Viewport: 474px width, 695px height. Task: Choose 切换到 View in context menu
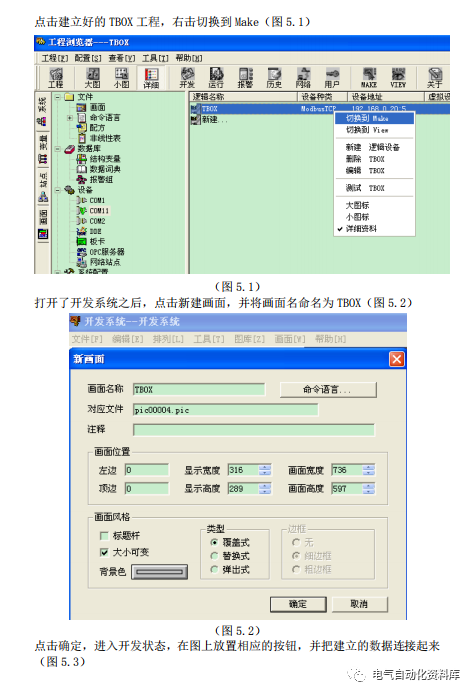tap(374, 130)
